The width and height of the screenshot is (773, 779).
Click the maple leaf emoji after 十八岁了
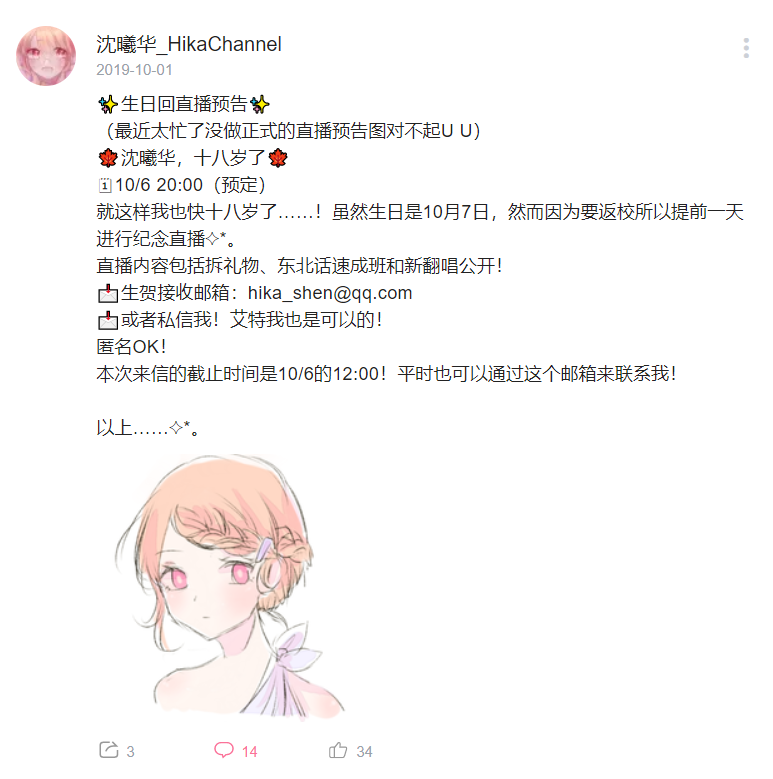click(278, 158)
